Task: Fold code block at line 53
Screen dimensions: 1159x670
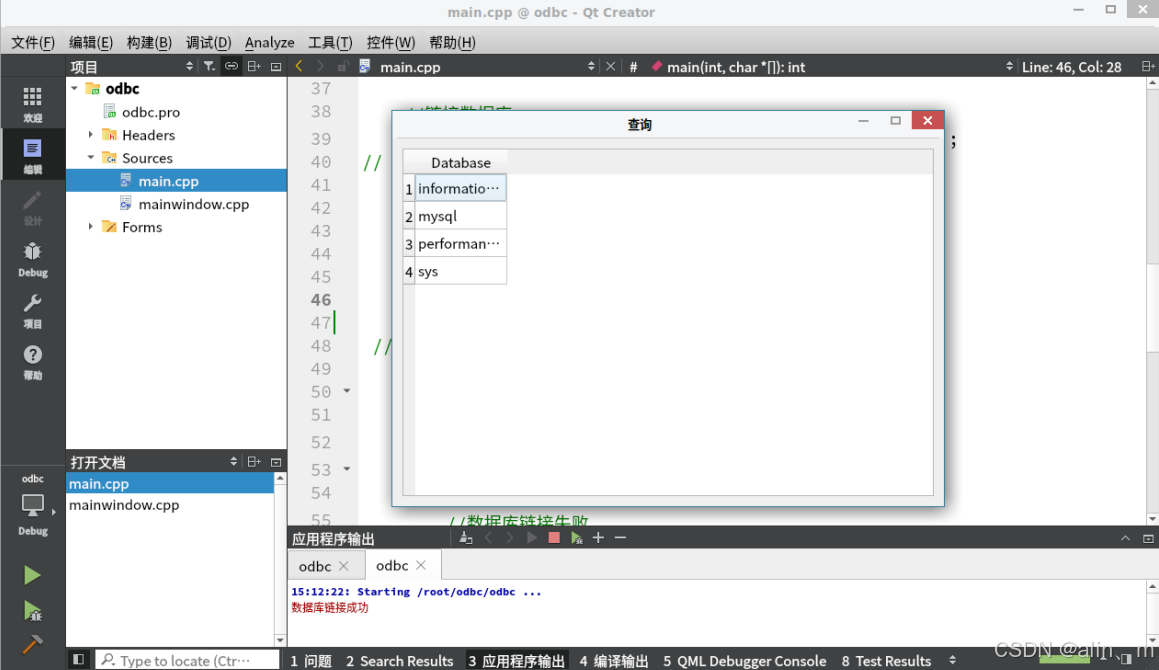Action: (x=347, y=469)
